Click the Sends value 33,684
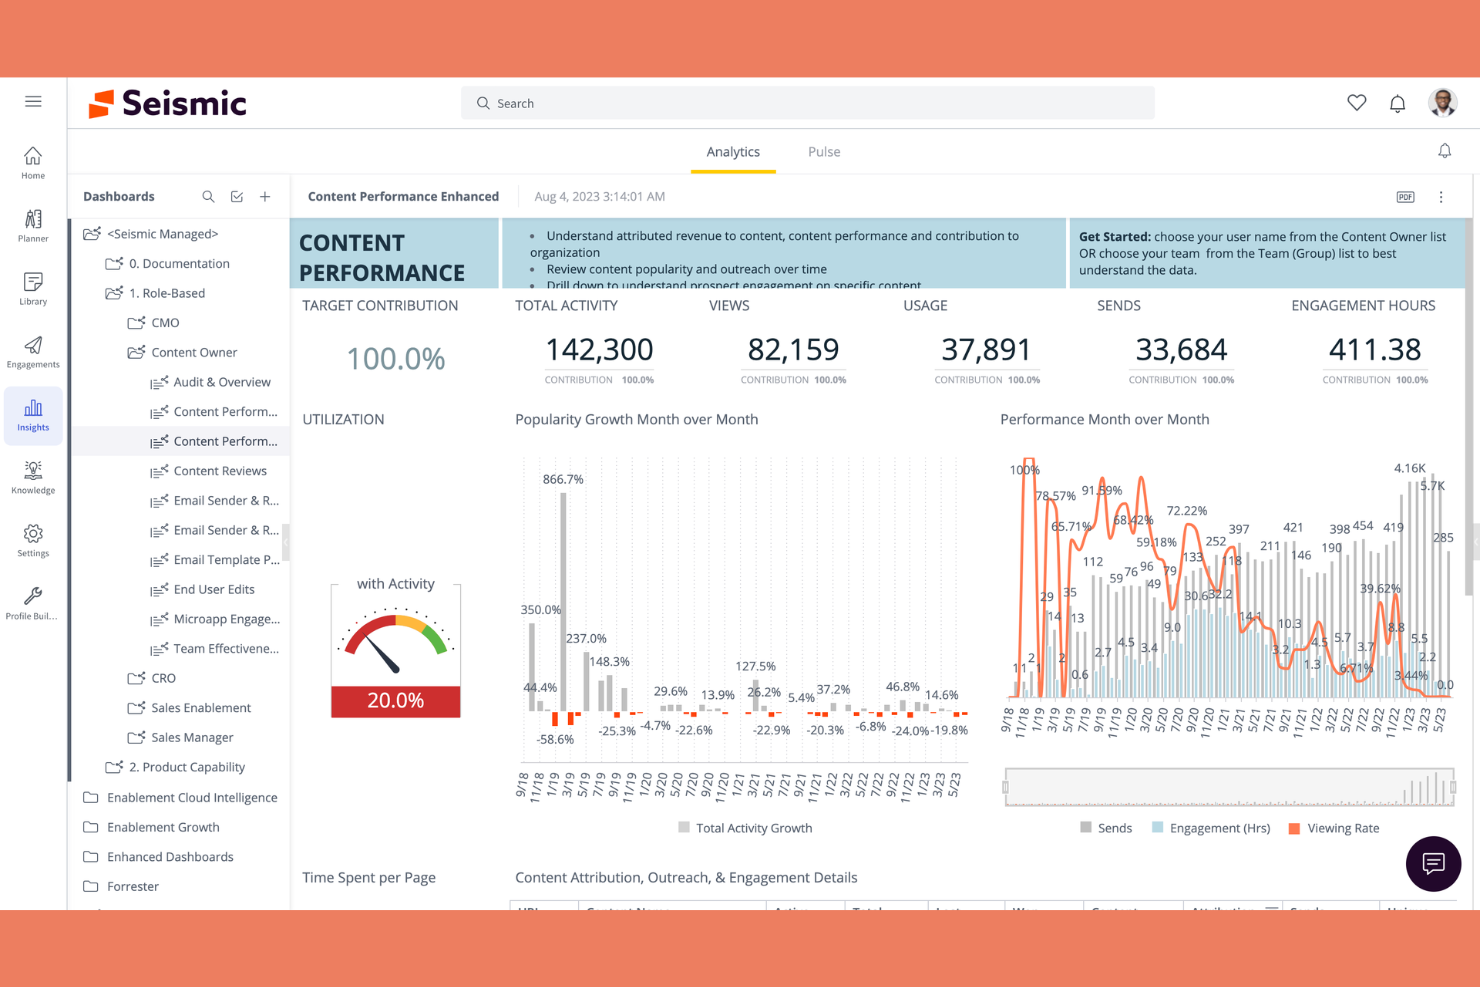The width and height of the screenshot is (1480, 987). pos(1181,349)
